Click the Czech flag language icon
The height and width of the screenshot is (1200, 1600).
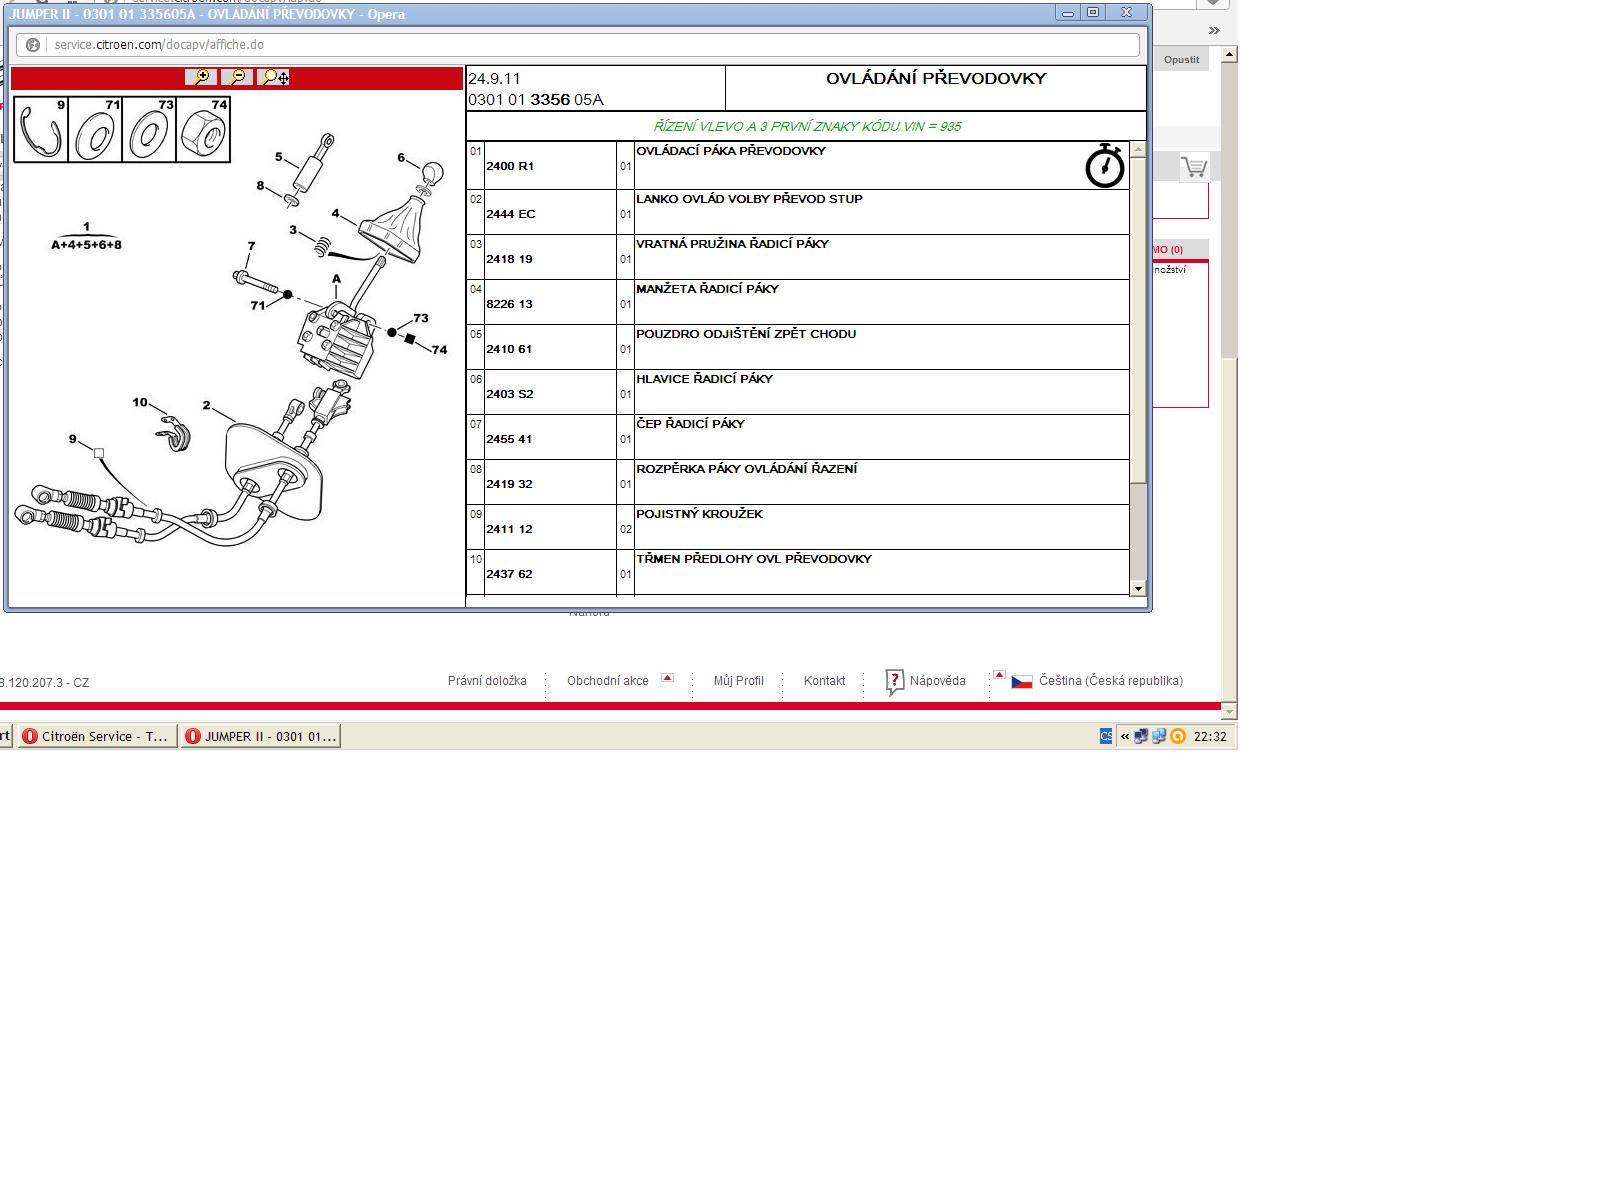(1022, 682)
